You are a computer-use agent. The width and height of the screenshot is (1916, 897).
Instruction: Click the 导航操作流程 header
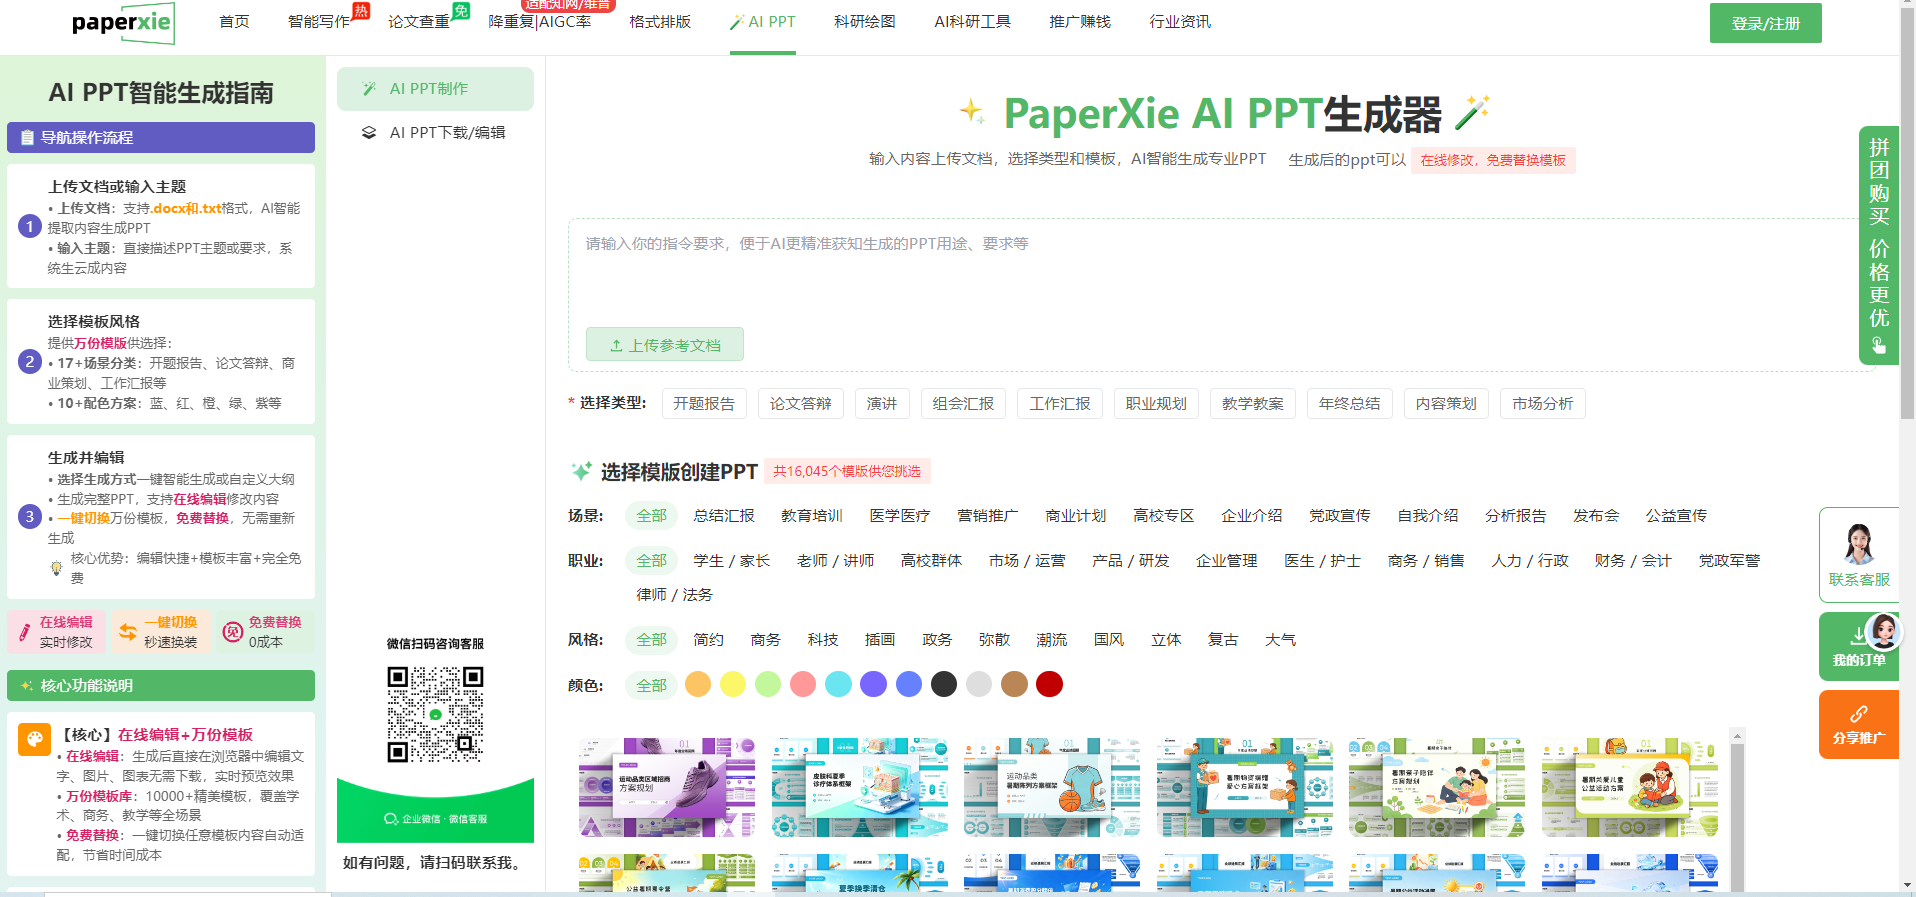[161, 138]
